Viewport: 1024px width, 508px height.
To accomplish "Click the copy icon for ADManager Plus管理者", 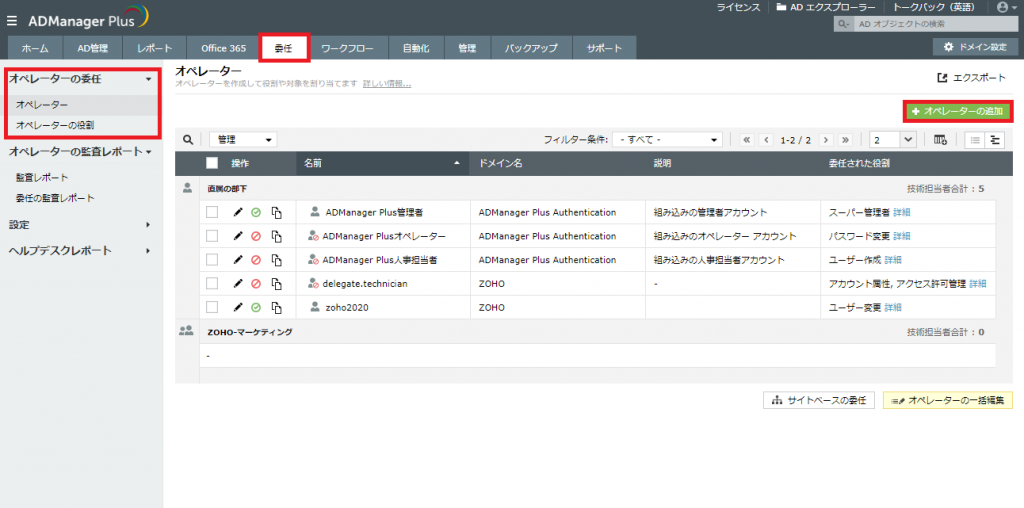I will click(276, 213).
